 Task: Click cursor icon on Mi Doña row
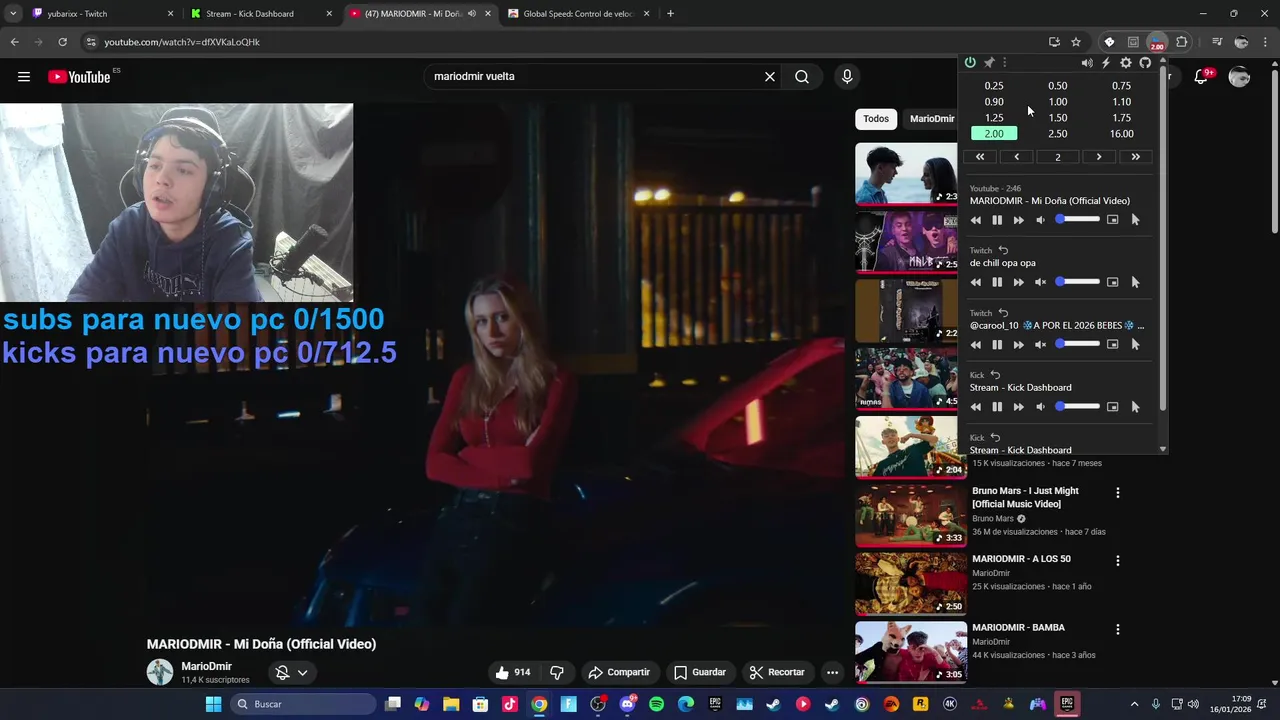[x=1135, y=220]
